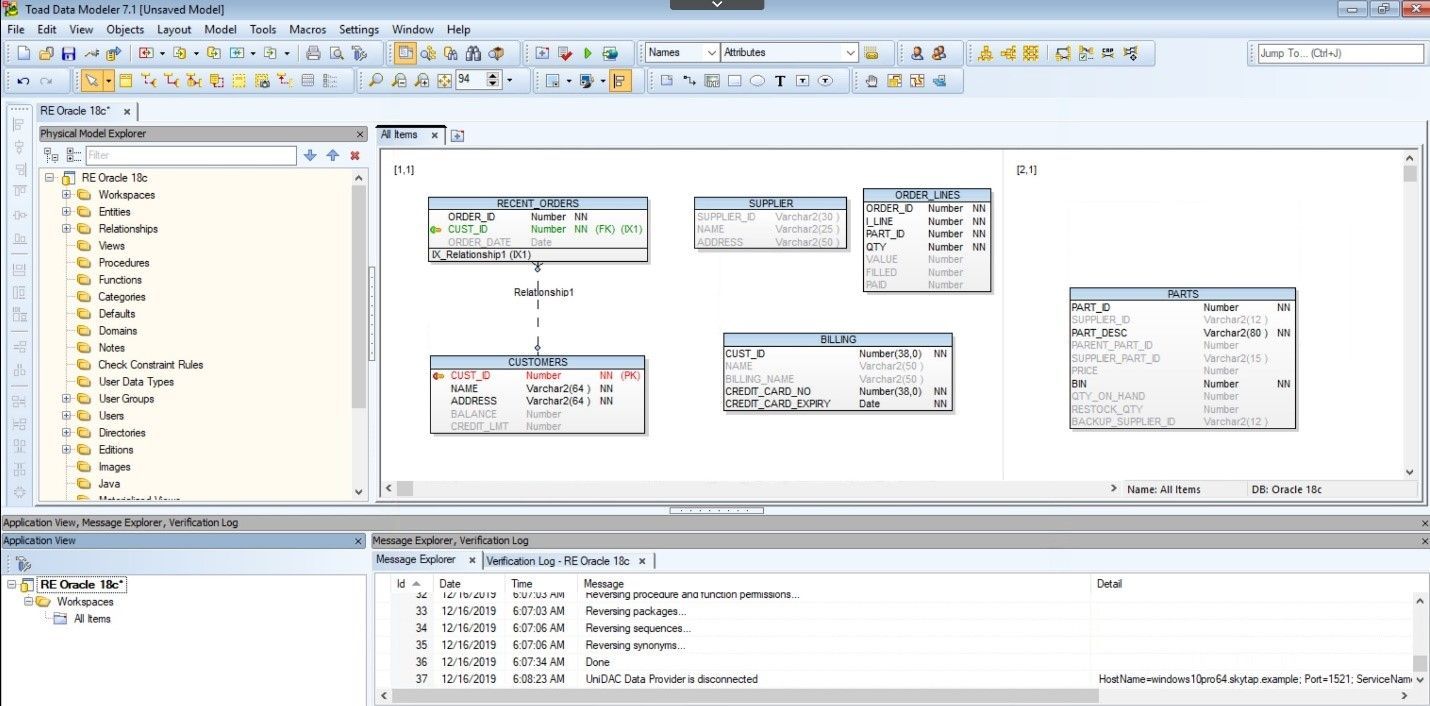Click the Print icon in the toolbar

(x=313, y=53)
